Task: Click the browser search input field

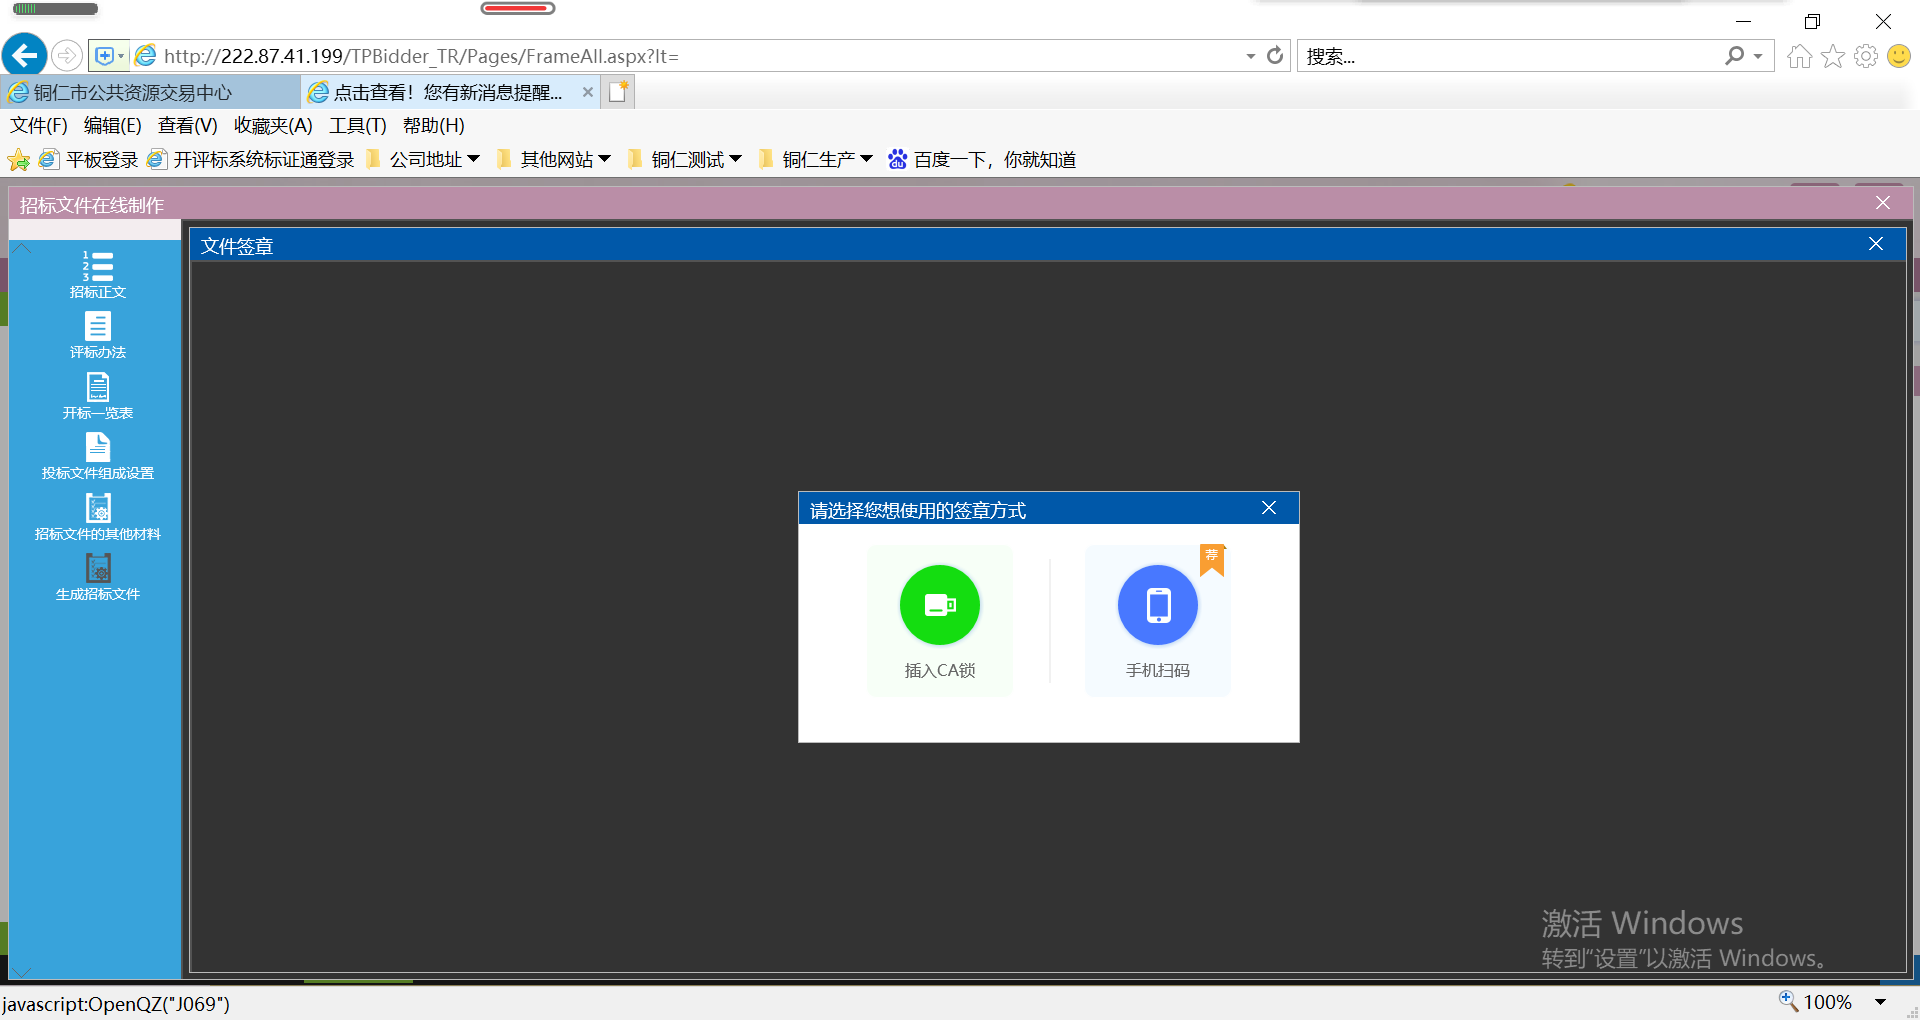Action: 1510,57
